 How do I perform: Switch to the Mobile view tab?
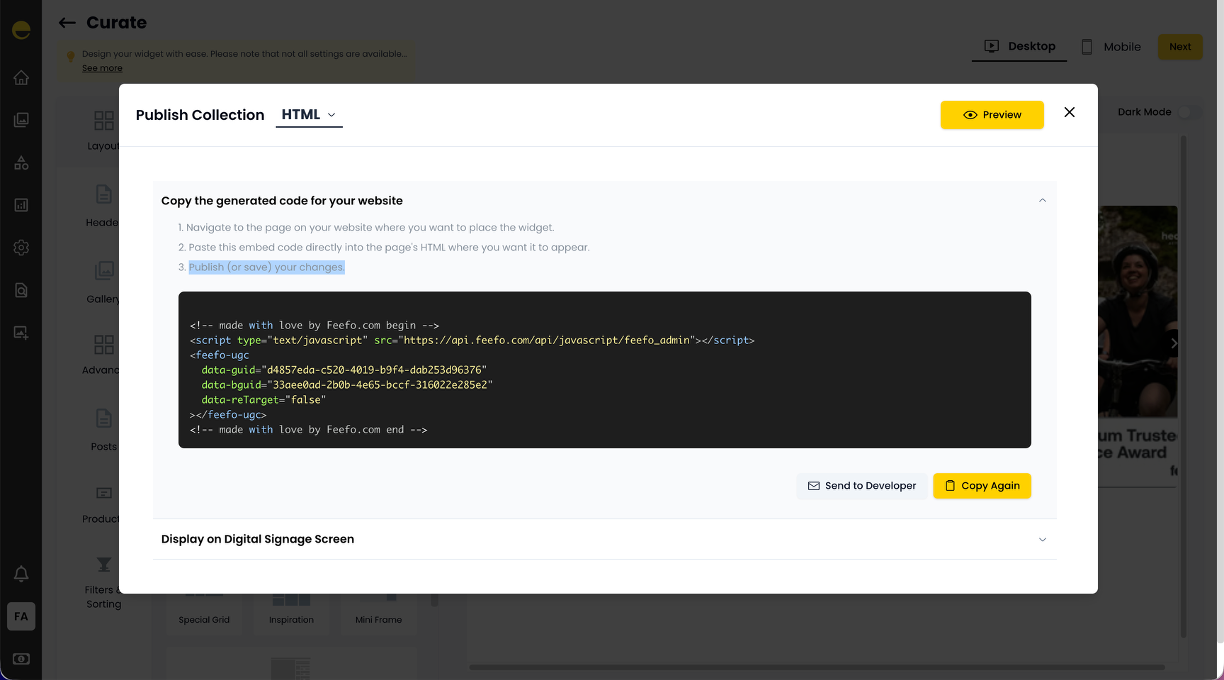1111,47
